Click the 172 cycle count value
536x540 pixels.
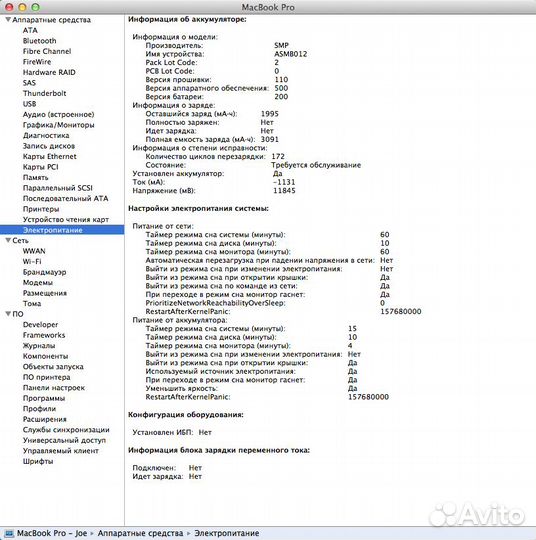[278, 156]
